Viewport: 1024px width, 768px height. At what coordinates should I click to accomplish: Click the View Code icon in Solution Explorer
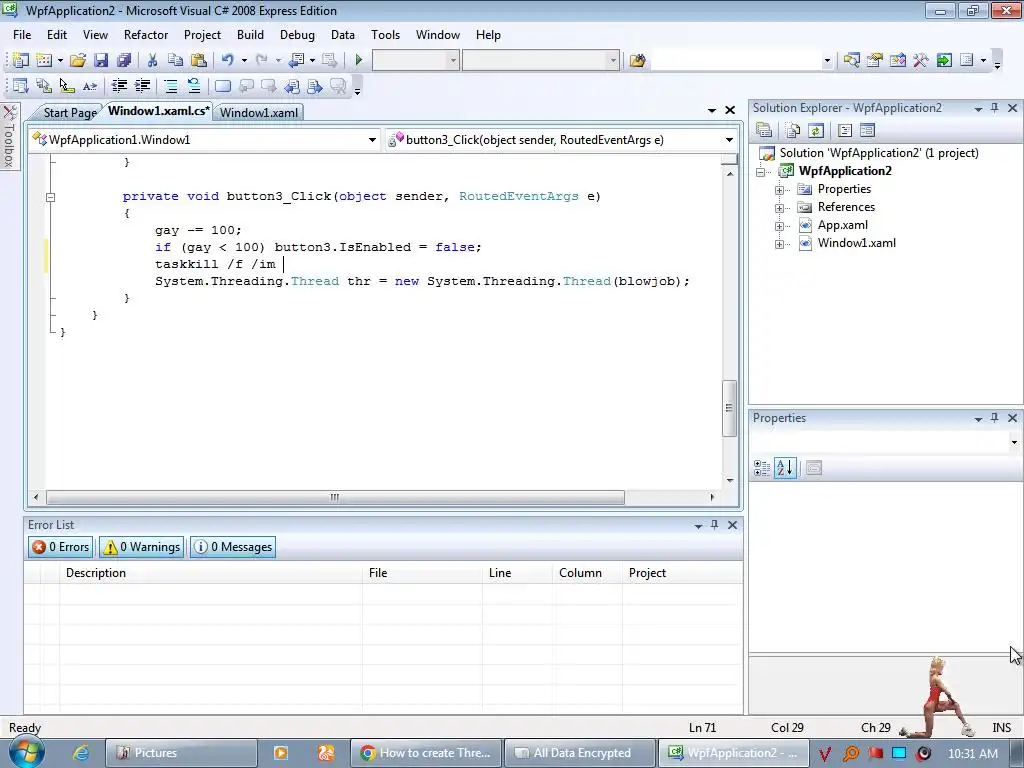point(844,131)
